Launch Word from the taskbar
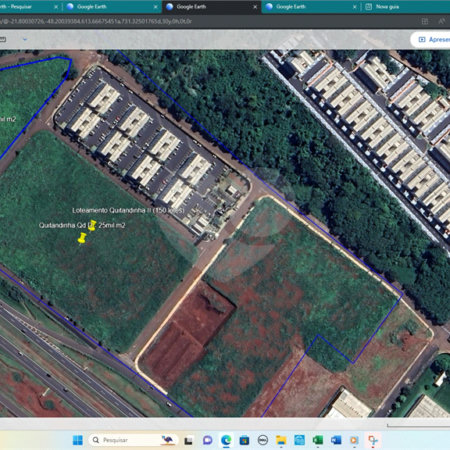 [336, 440]
